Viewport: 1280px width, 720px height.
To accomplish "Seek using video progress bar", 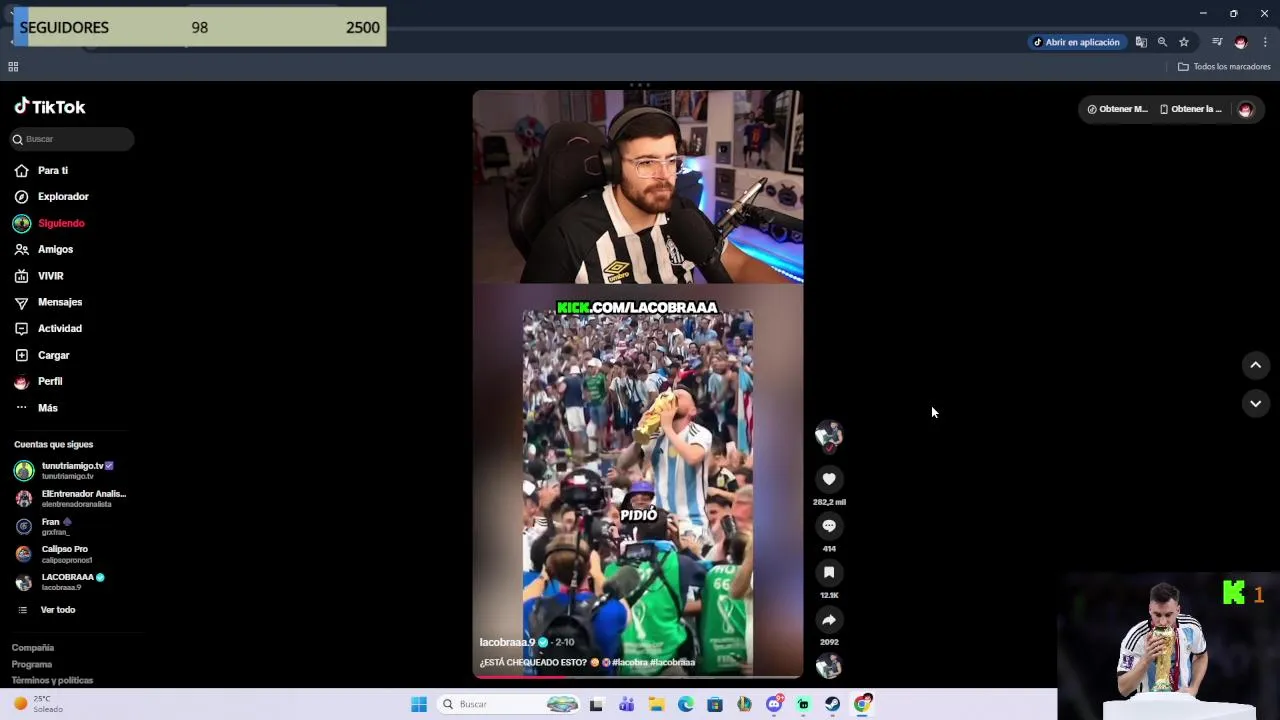I will pyautogui.click(x=638, y=677).
